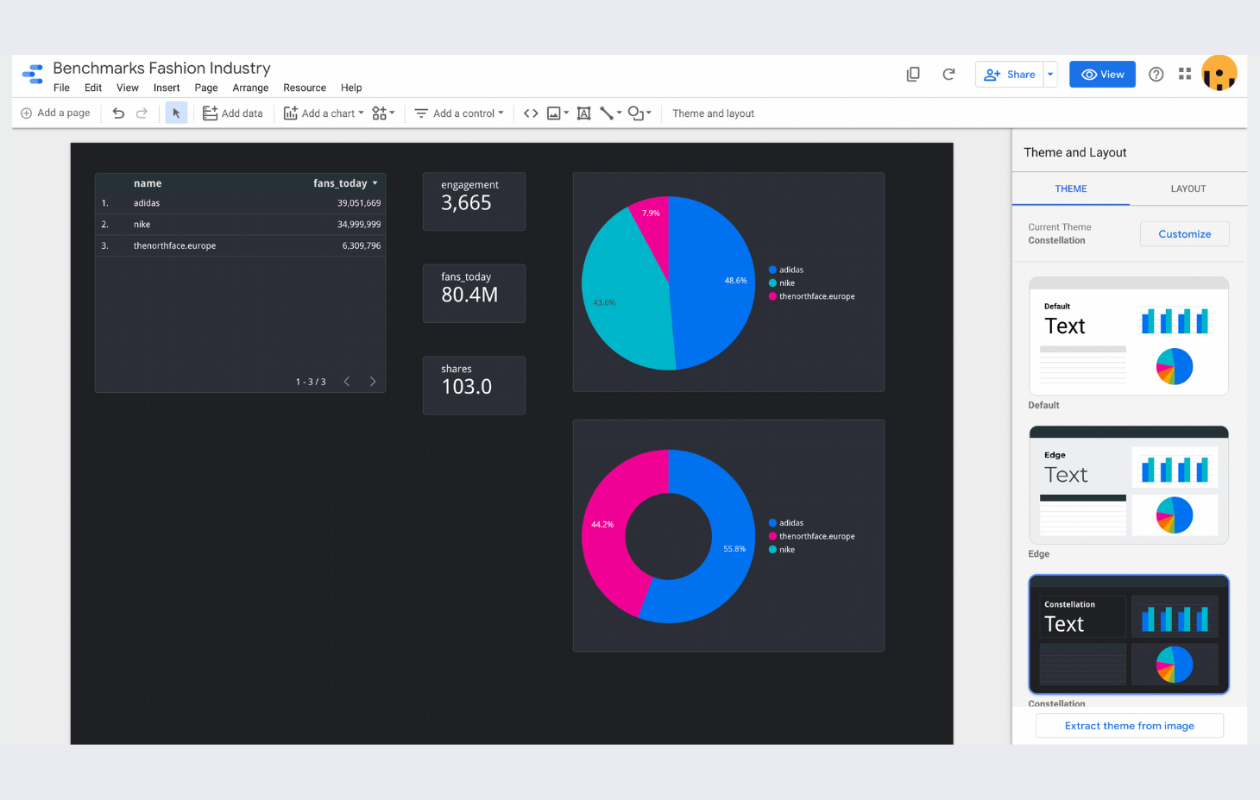Screen dimensions: 1260x800
Task: Open the line tool dropdown arrow
Action: tap(619, 113)
